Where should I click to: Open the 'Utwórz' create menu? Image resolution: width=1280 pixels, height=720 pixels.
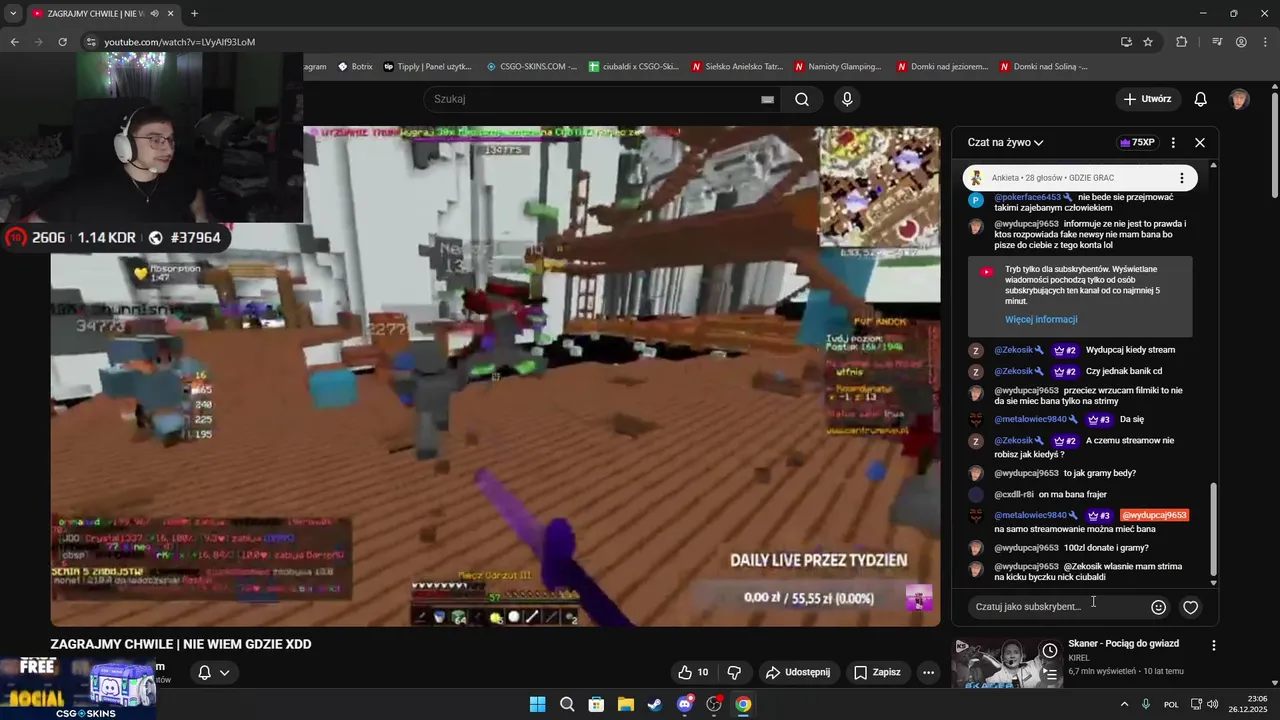tap(1147, 99)
